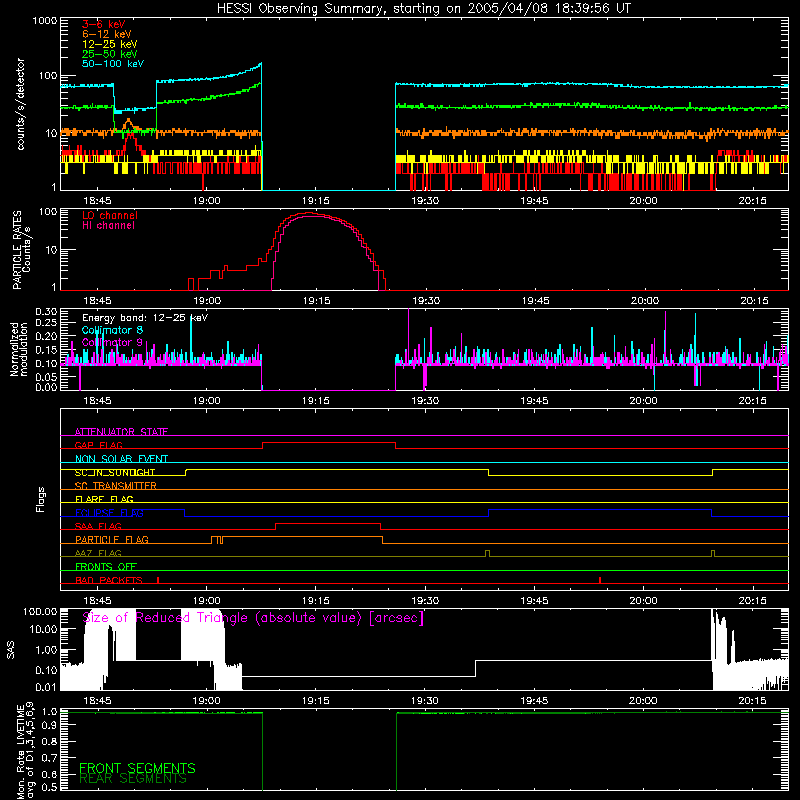Screen dimensions: 800x800
Task: Select the 0.20 modulation axis value
Action: pyautogui.click(x=46, y=336)
